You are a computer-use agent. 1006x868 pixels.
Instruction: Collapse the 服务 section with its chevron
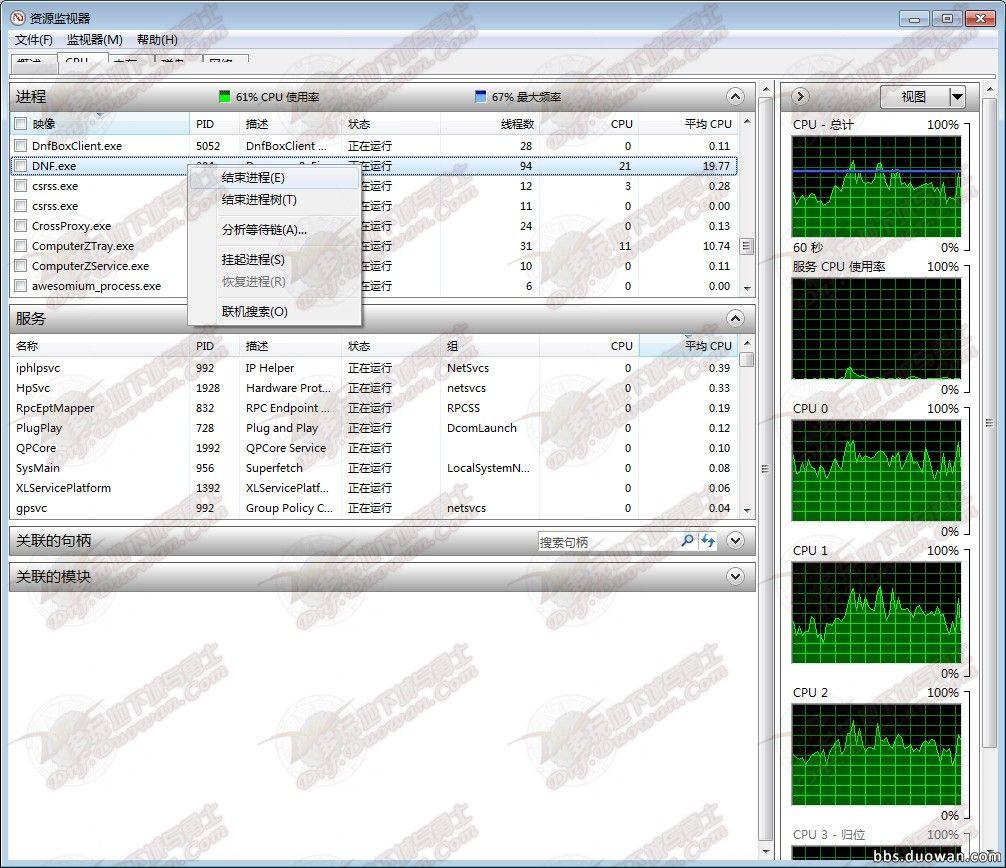coord(735,319)
